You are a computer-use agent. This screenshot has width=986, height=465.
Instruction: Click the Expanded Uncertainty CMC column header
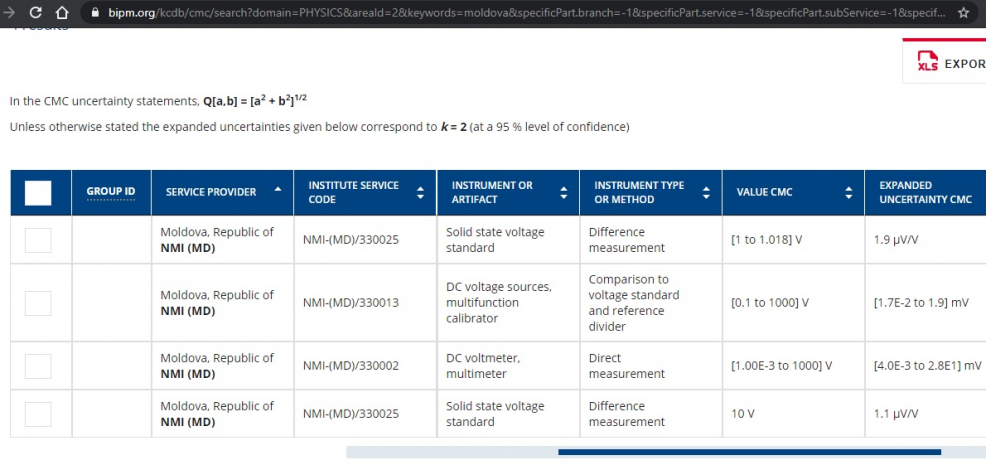925,193
